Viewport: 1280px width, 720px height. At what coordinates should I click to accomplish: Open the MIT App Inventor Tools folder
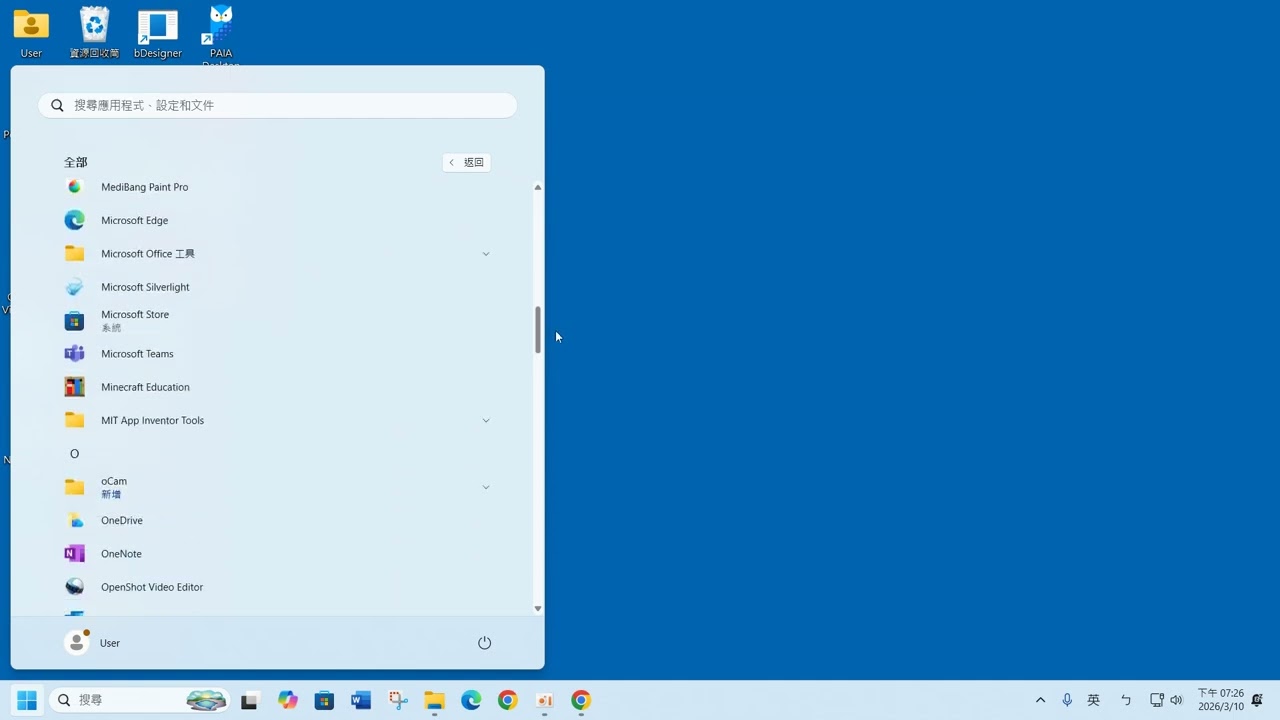coord(277,420)
